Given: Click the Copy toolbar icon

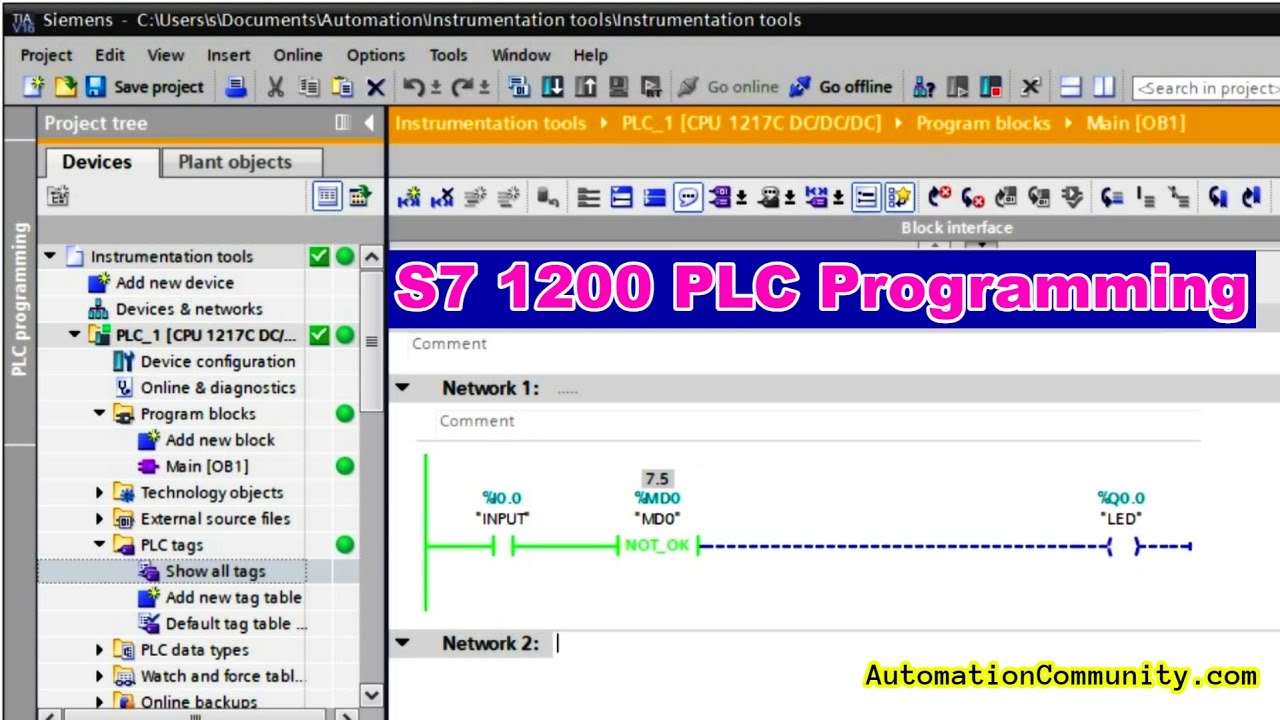Looking at the screenshot, I should point(309,87).
